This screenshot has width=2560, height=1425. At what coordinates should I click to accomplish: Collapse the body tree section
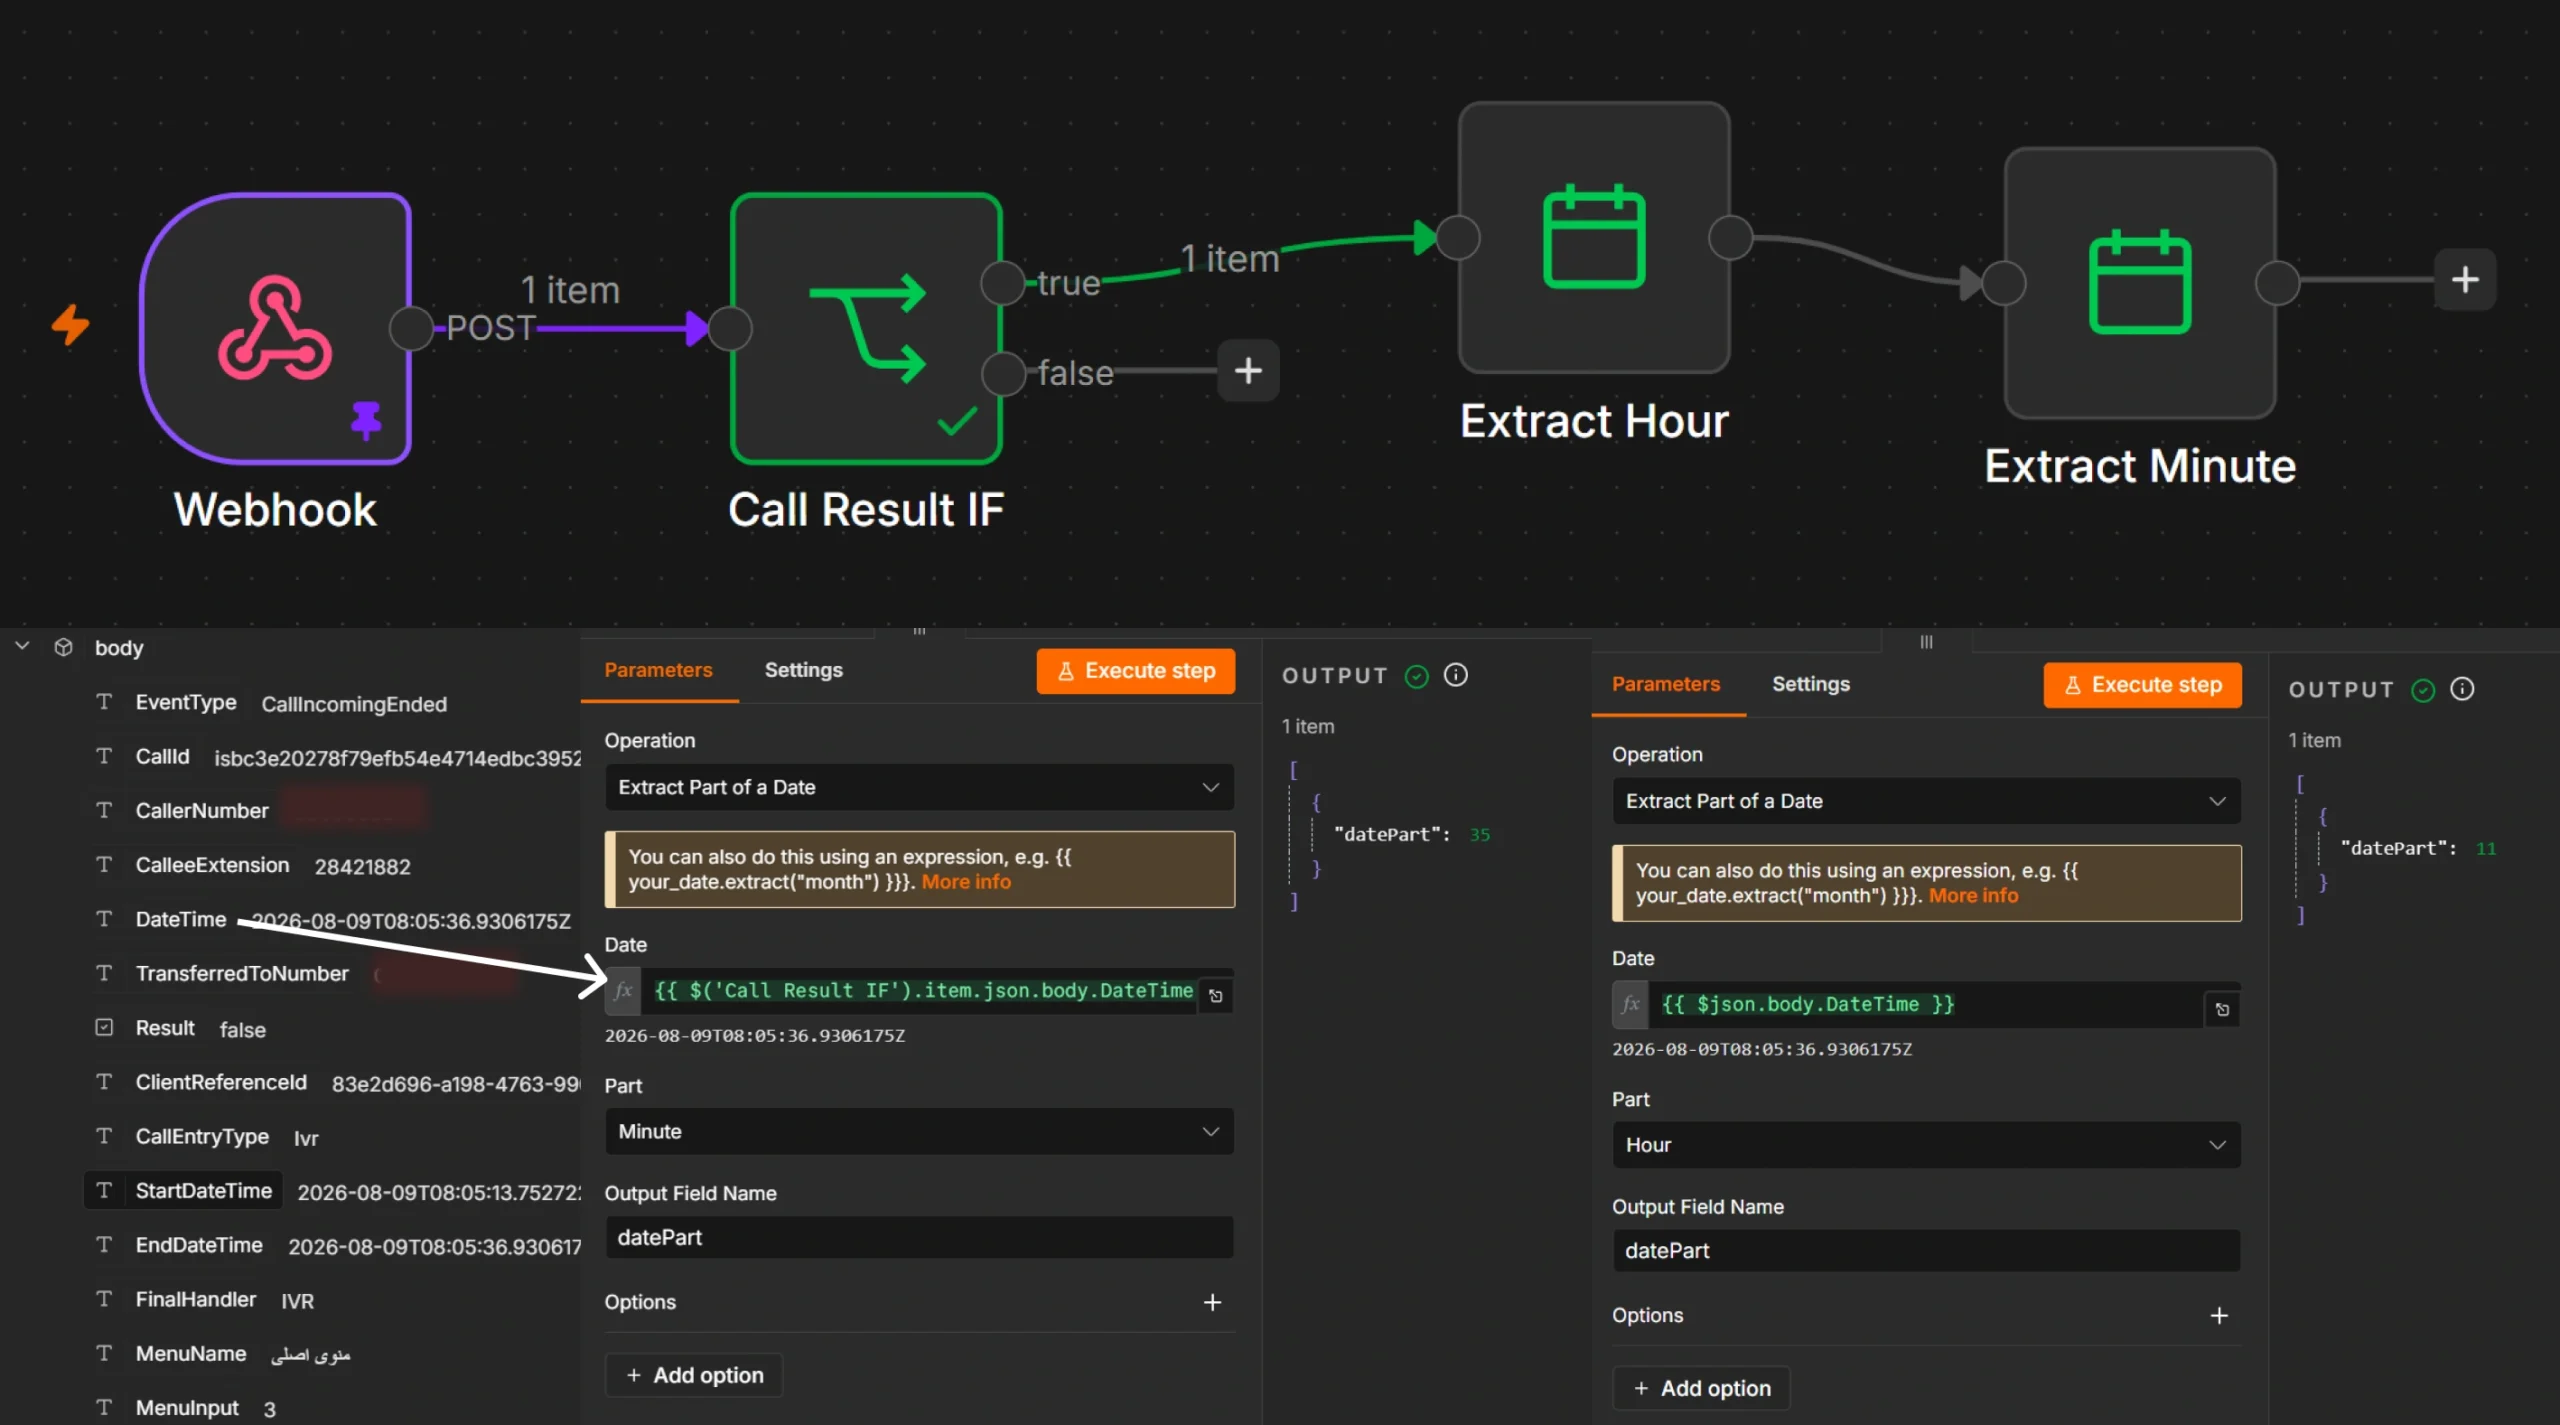pyautogui.click(x=22, y=646)
